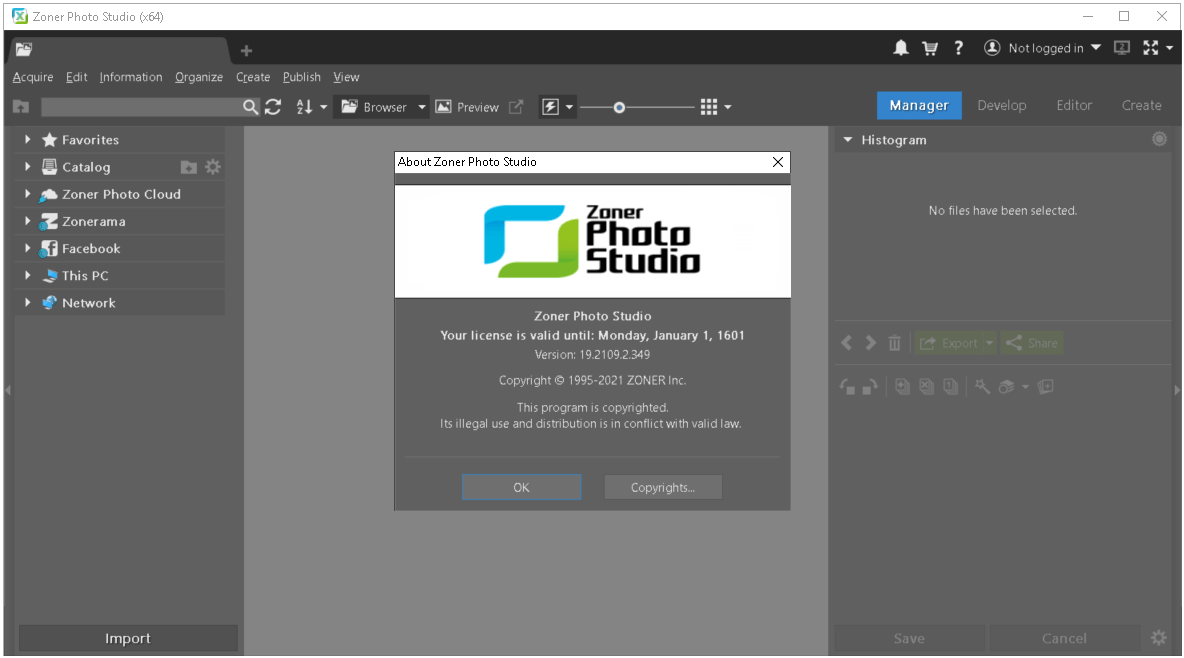Click the rotate right icon
Viewport: 1184px width, 658px height.
tap(871, 387)
